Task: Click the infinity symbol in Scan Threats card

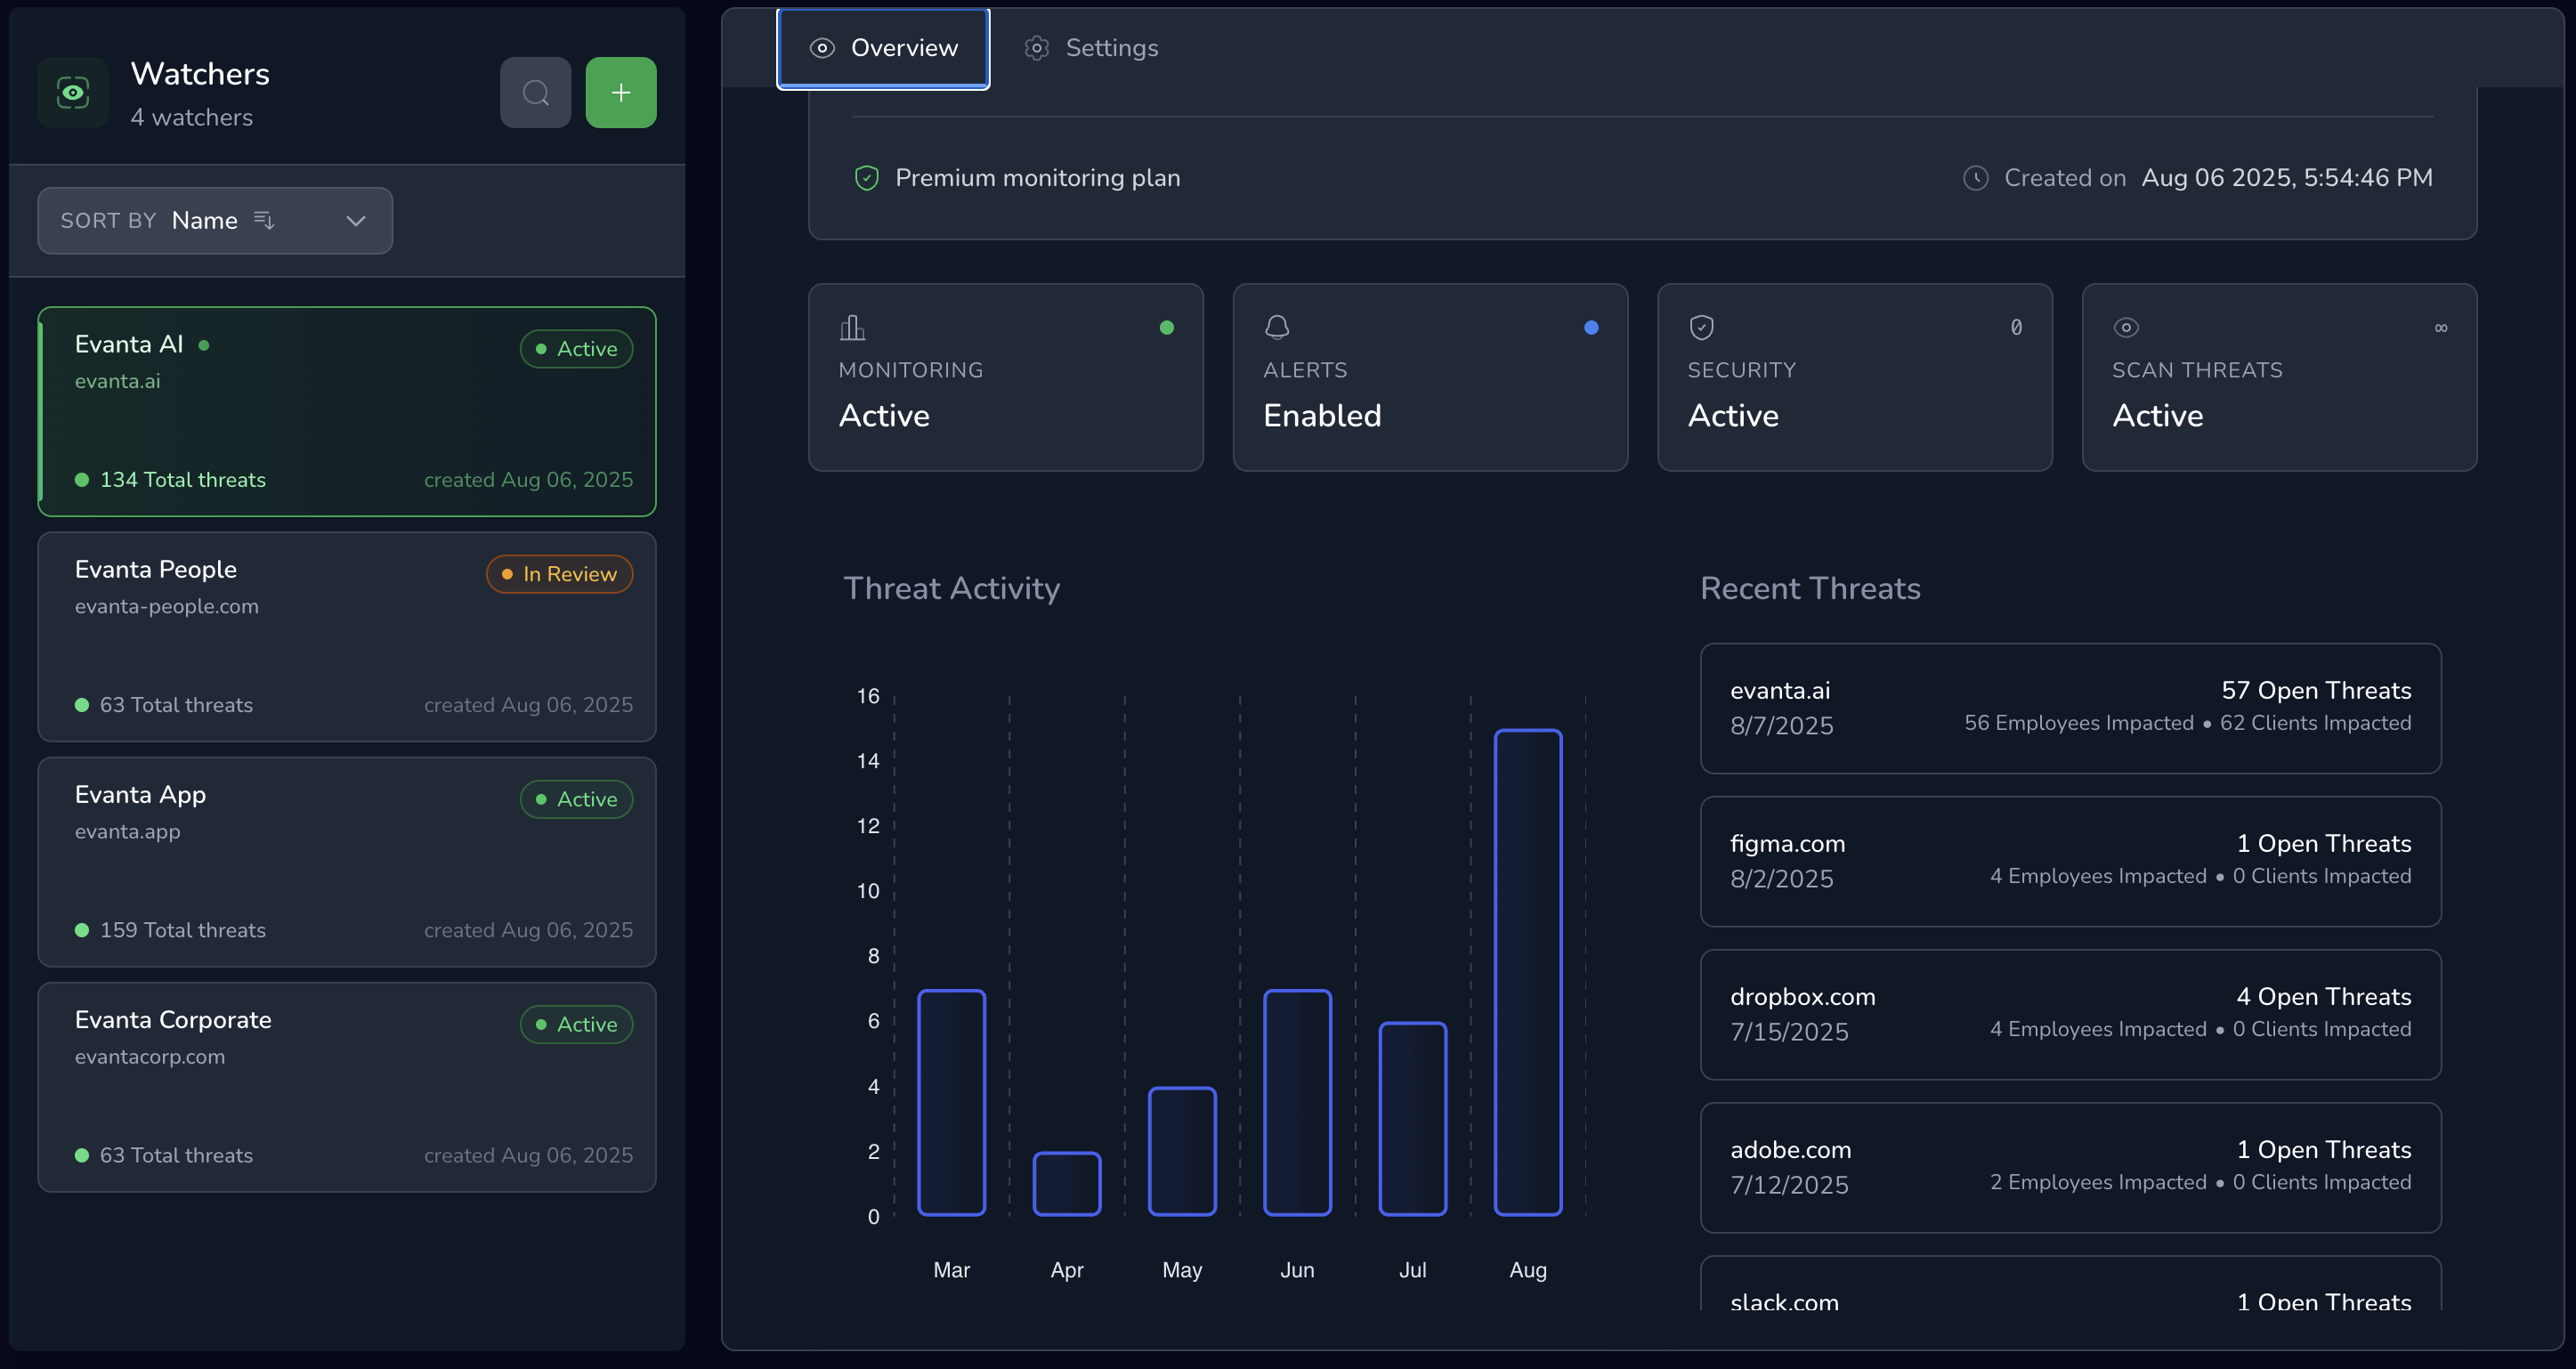Action: (2441, 327)
